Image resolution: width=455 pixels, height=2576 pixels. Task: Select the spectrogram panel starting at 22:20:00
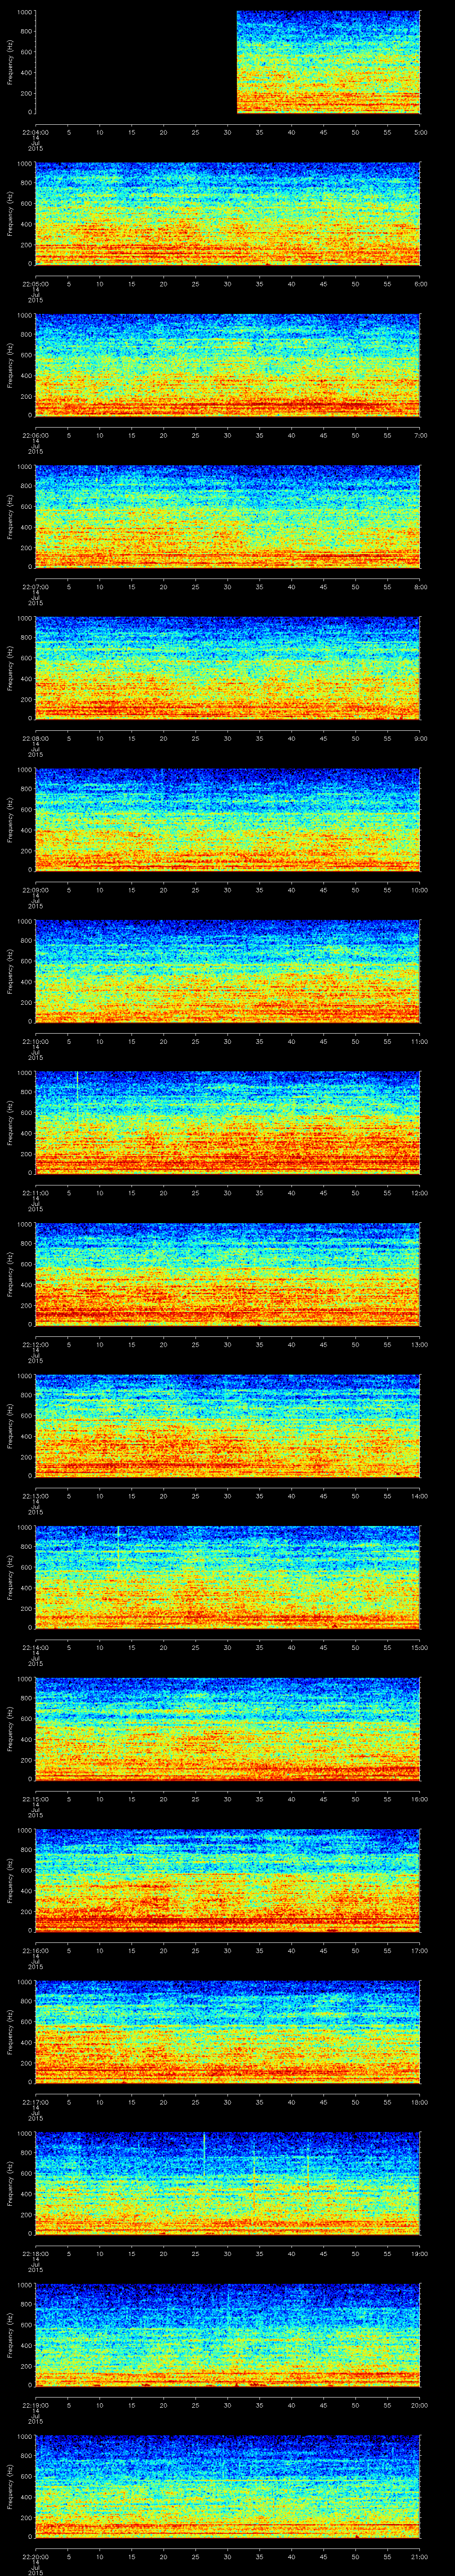pos(228,2486)
